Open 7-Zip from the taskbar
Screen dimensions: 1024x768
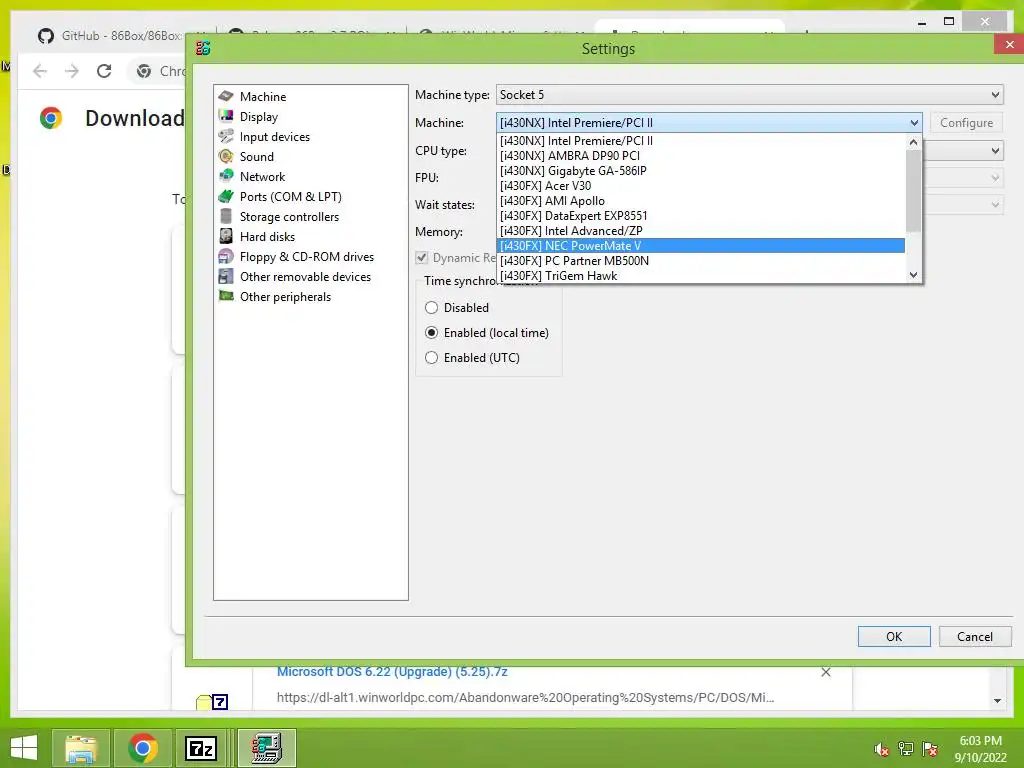(x=200, y=748)
